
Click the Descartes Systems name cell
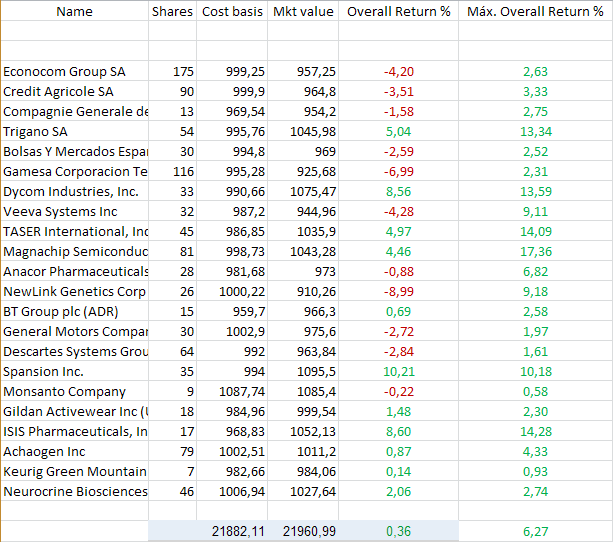(x=75, y=351)
